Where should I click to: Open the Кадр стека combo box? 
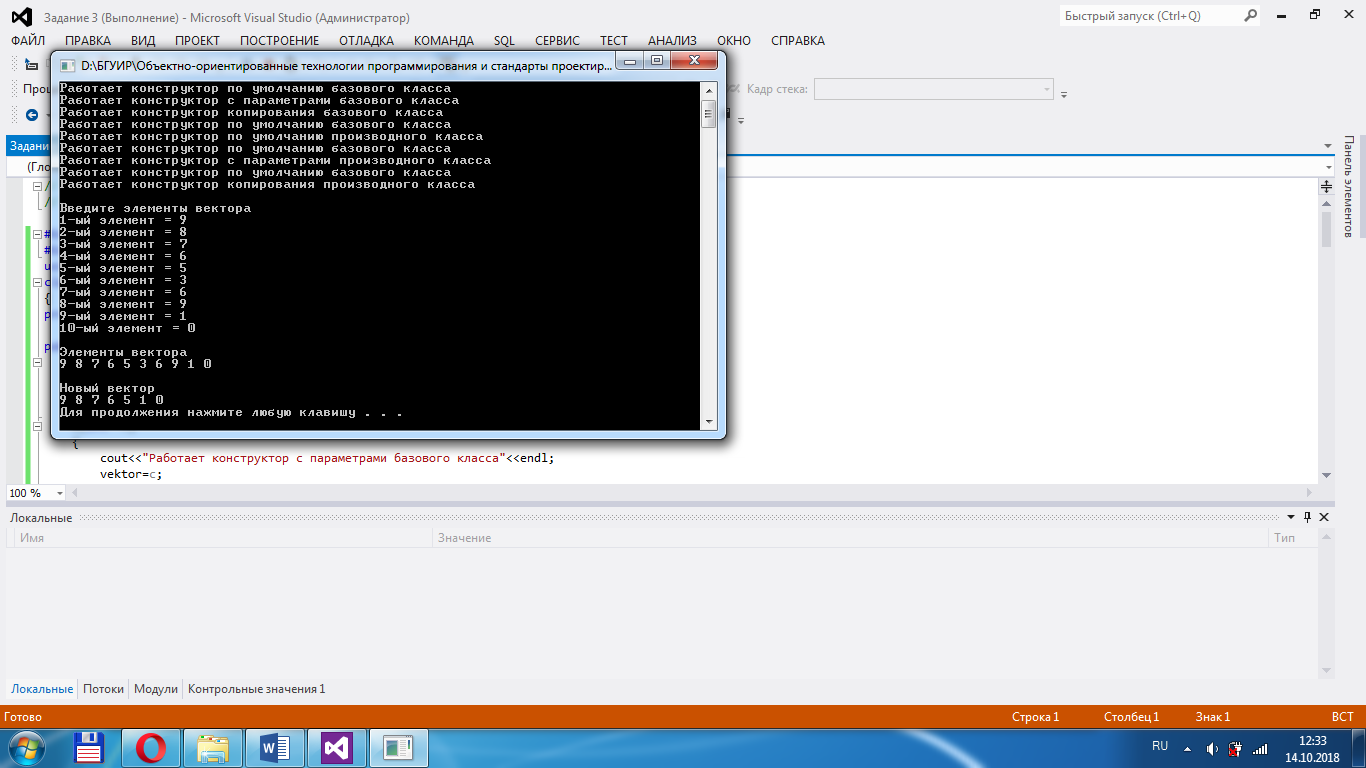pos(934,90)
